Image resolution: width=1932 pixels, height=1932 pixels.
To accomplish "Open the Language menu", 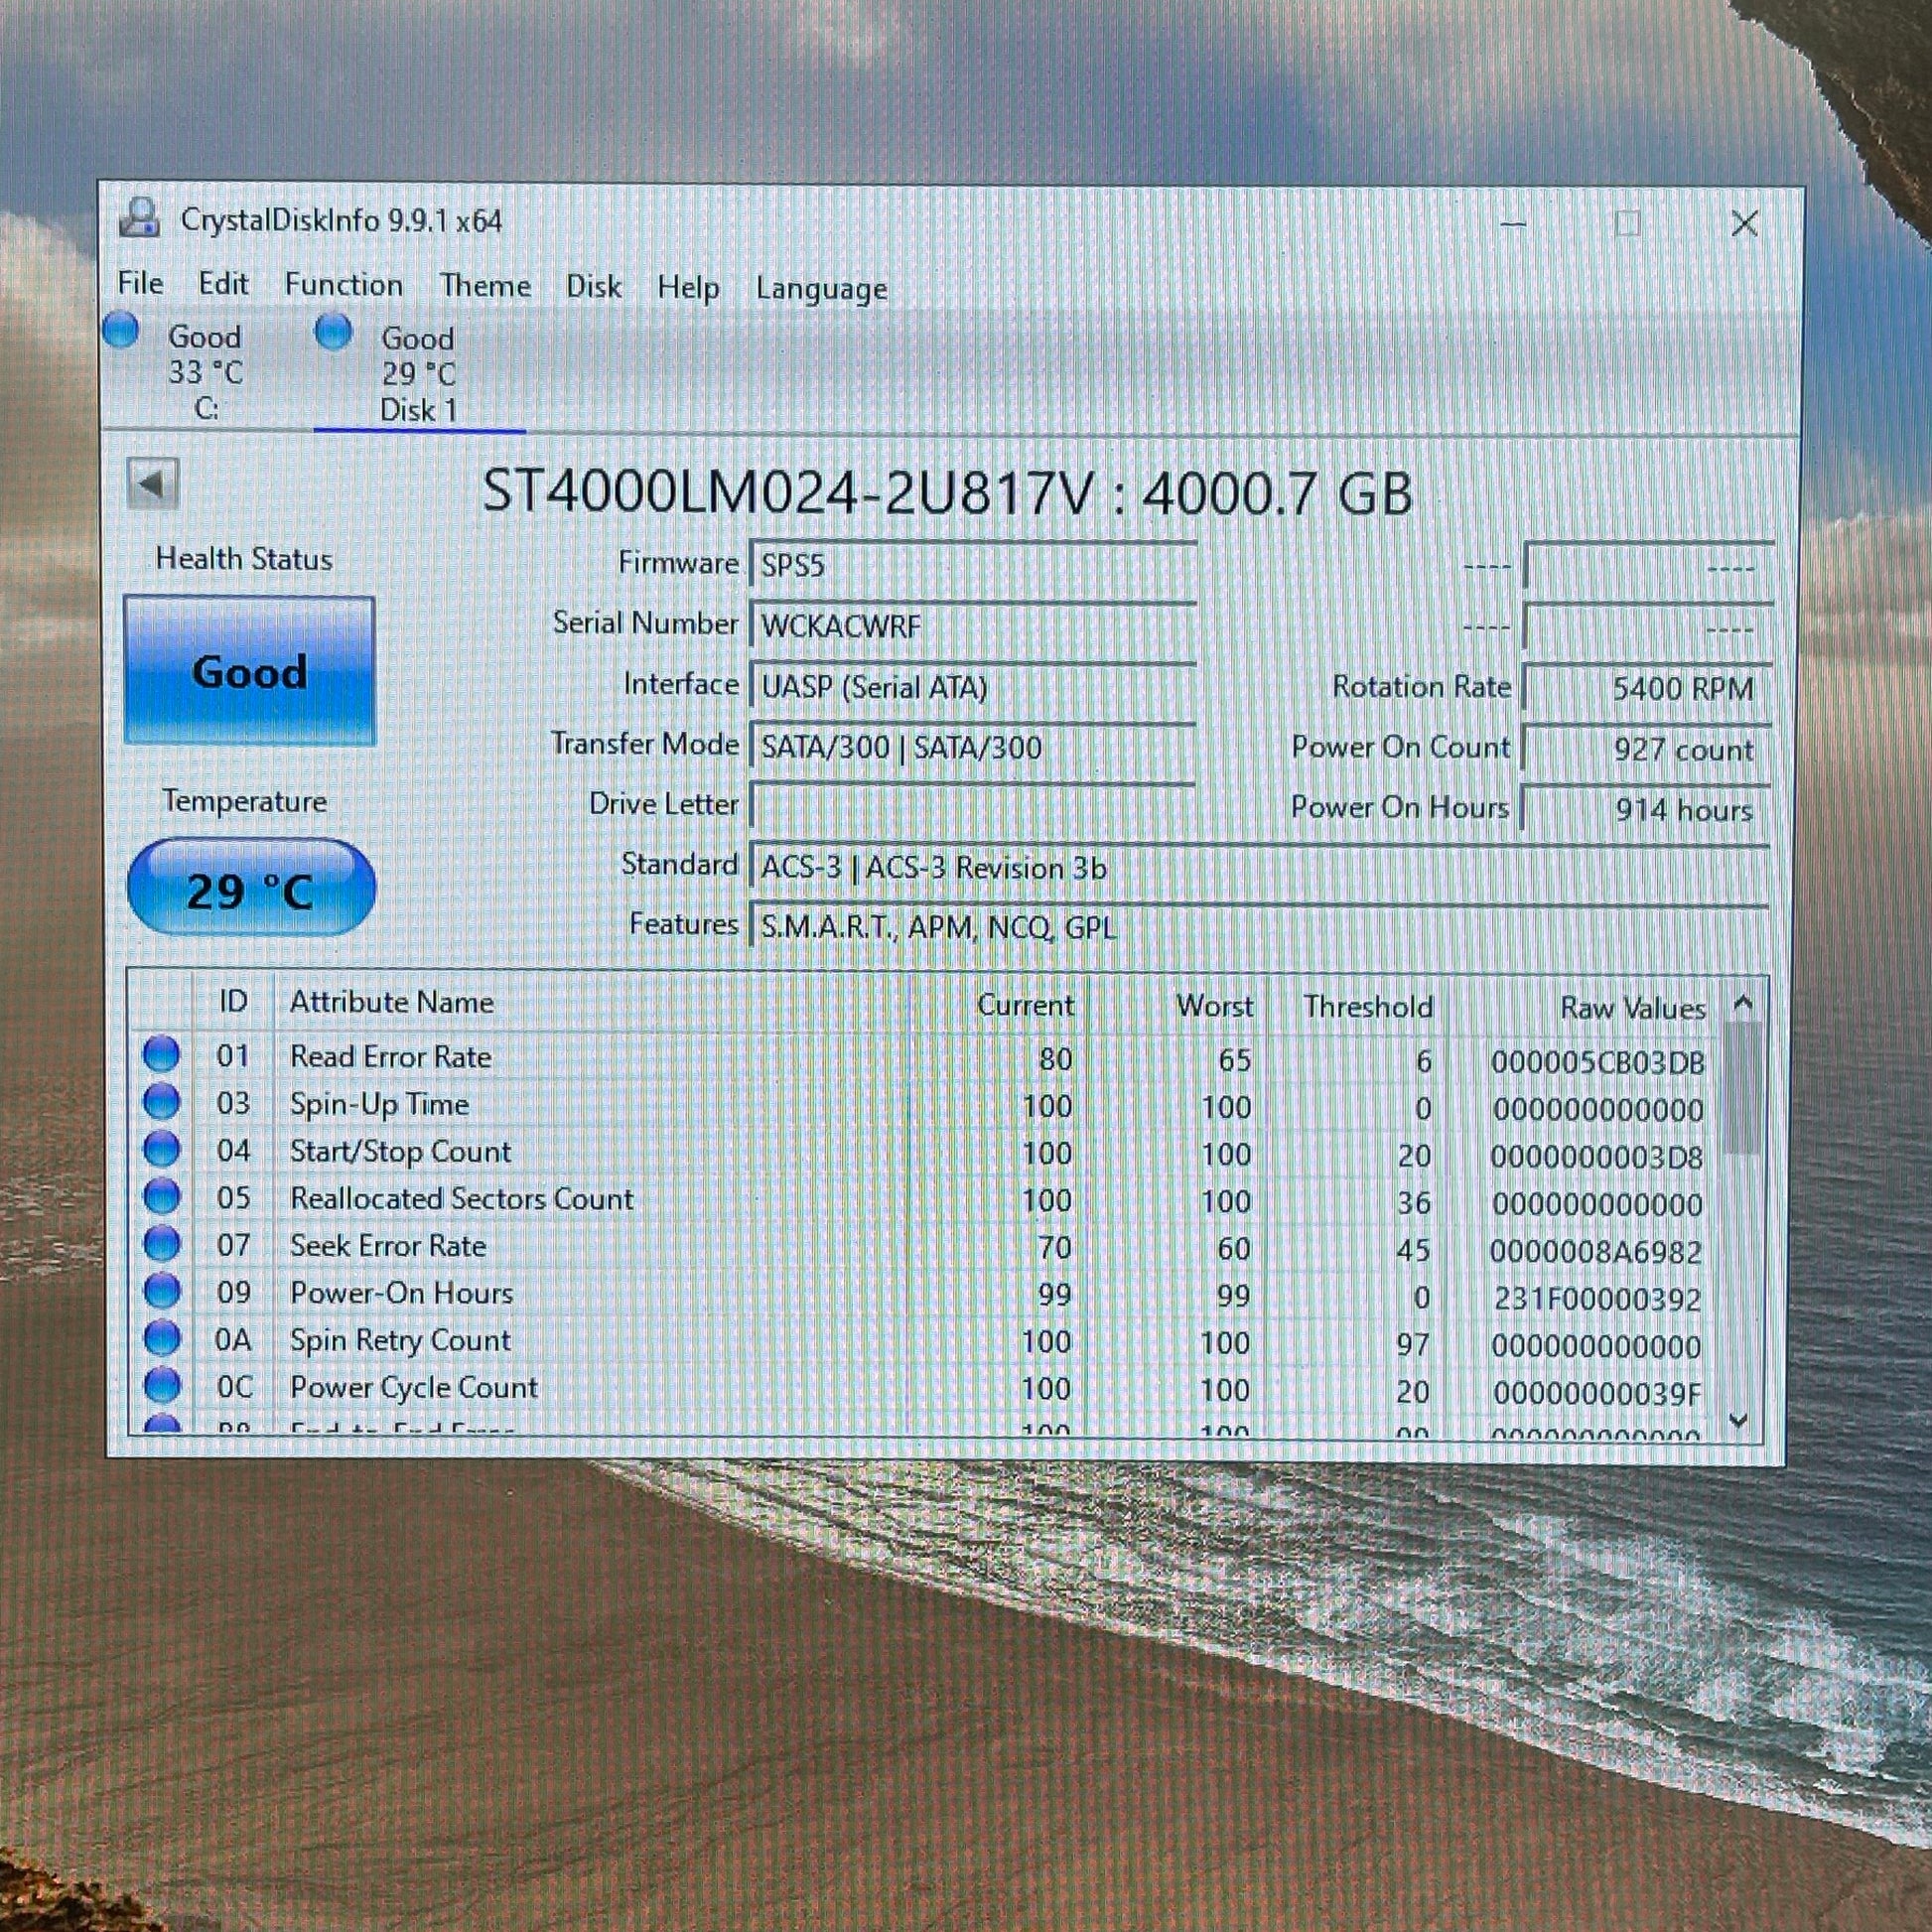I will (821, 289).
